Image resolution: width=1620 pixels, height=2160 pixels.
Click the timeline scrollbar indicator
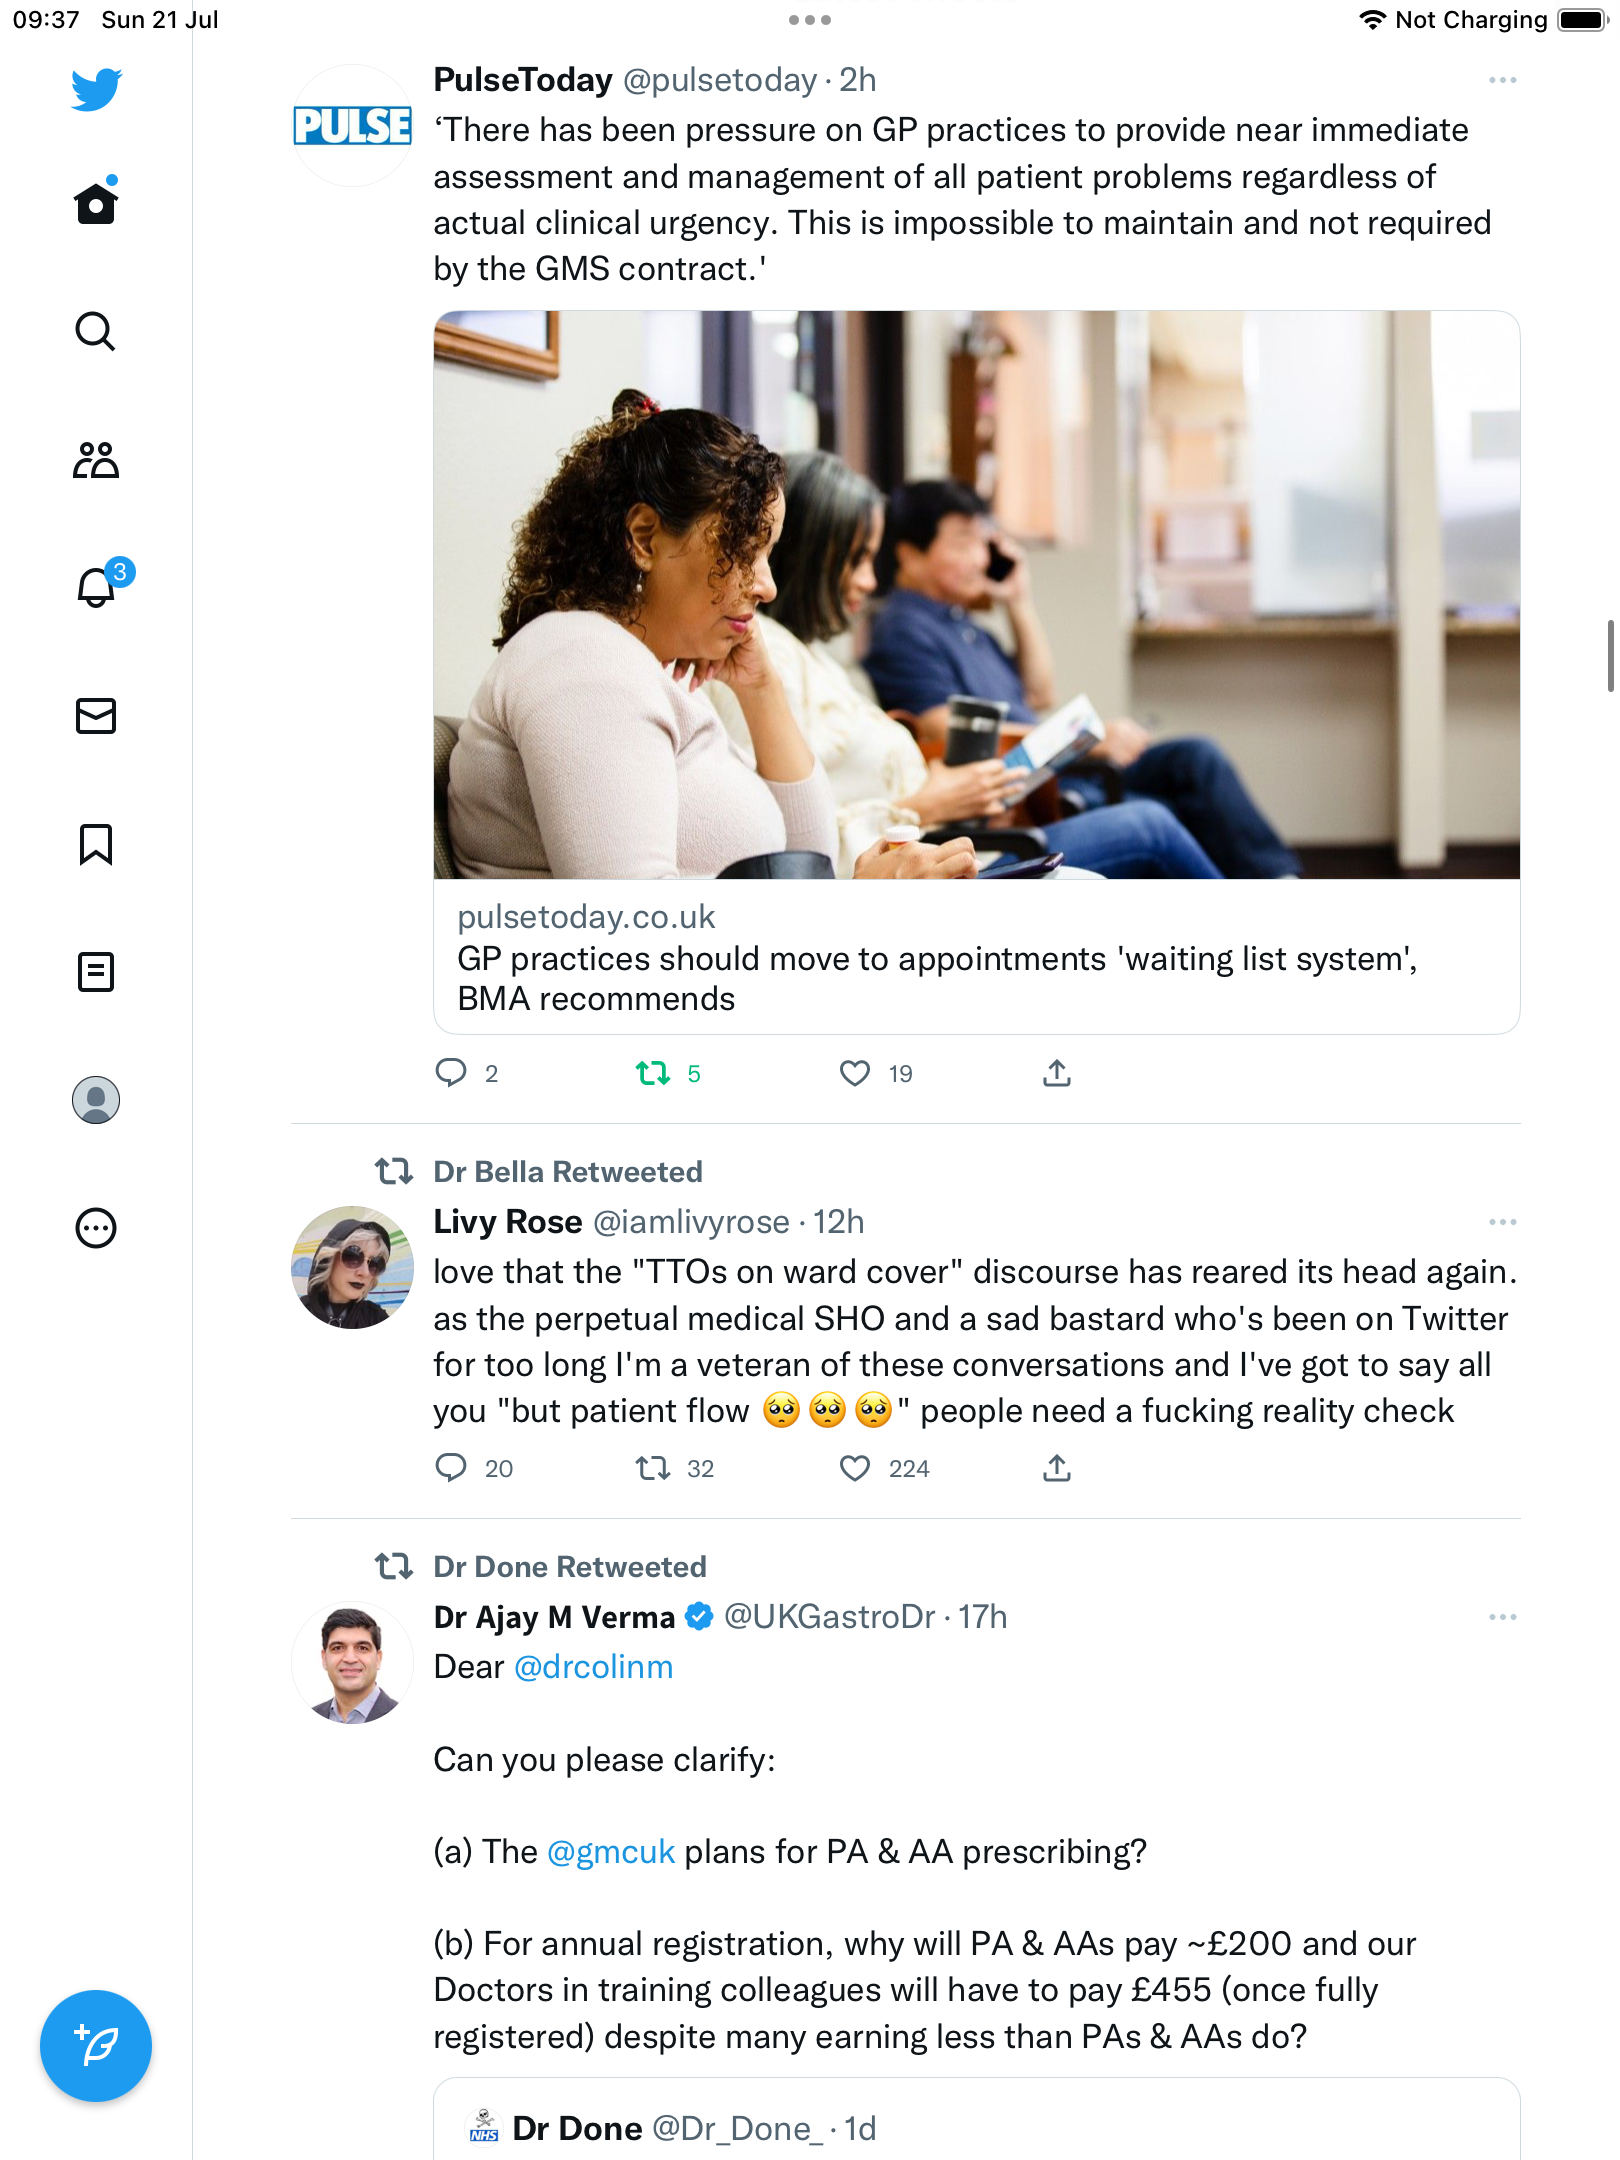pyautogui.click(x=1609, y=656)
